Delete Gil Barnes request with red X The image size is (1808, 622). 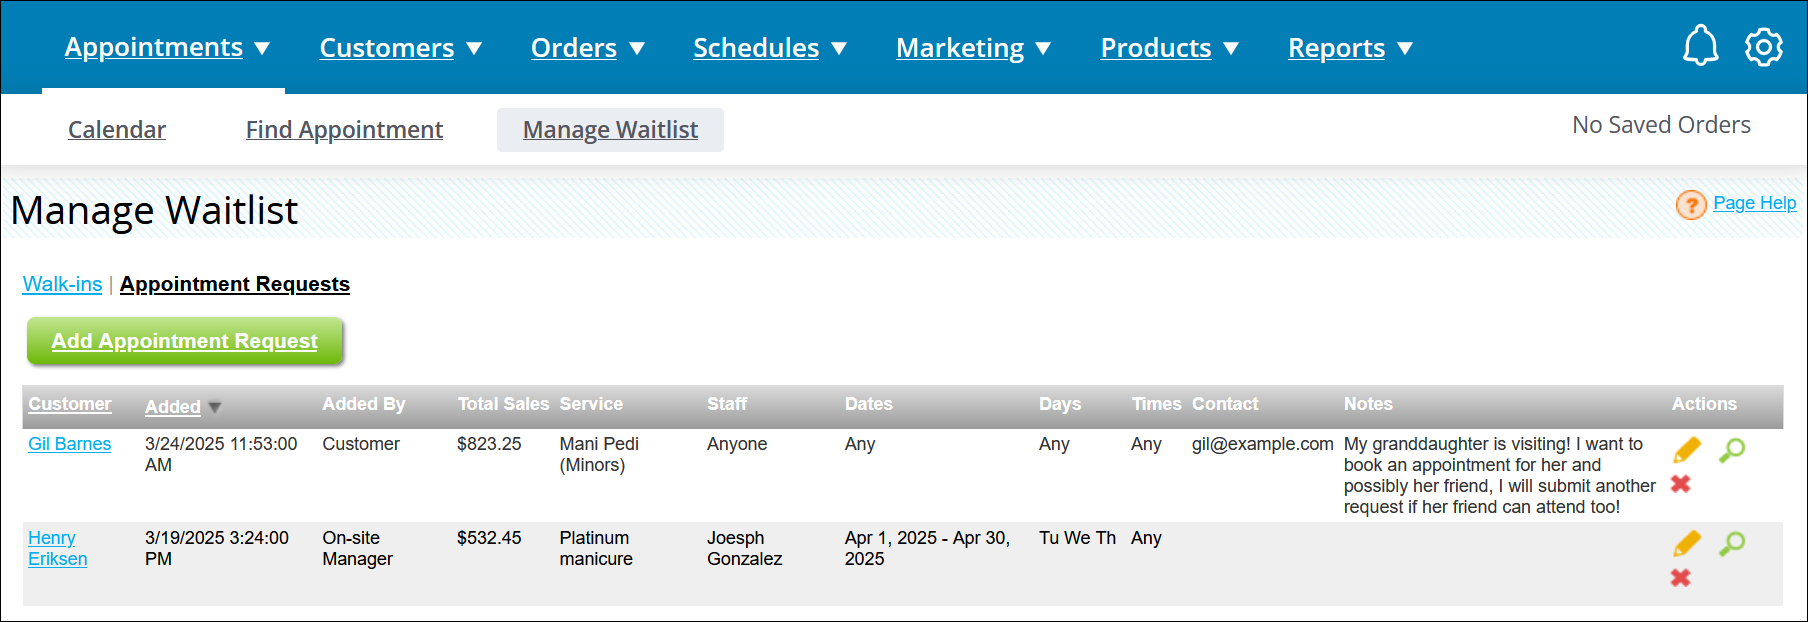click(x=1681, y=484)
